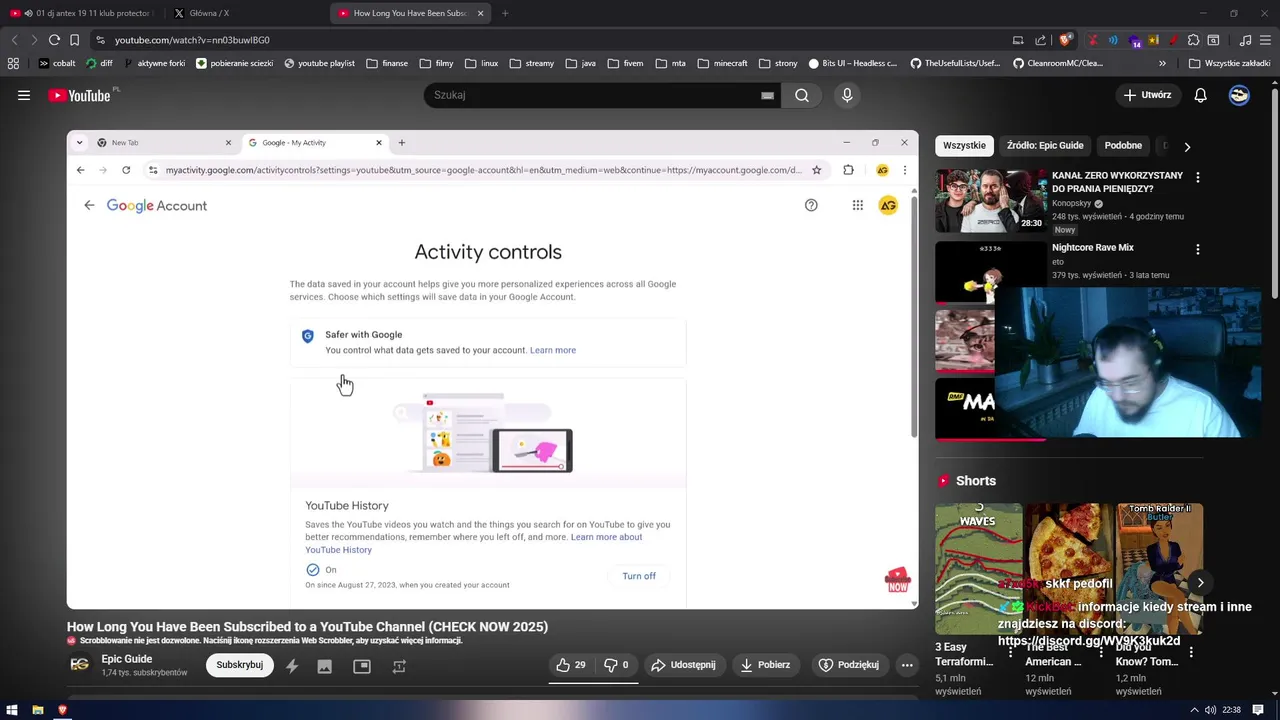The height and width of the screenshot is (720, 1280).
Task: Expand the streamy bookmark folder
Action: 531,63
